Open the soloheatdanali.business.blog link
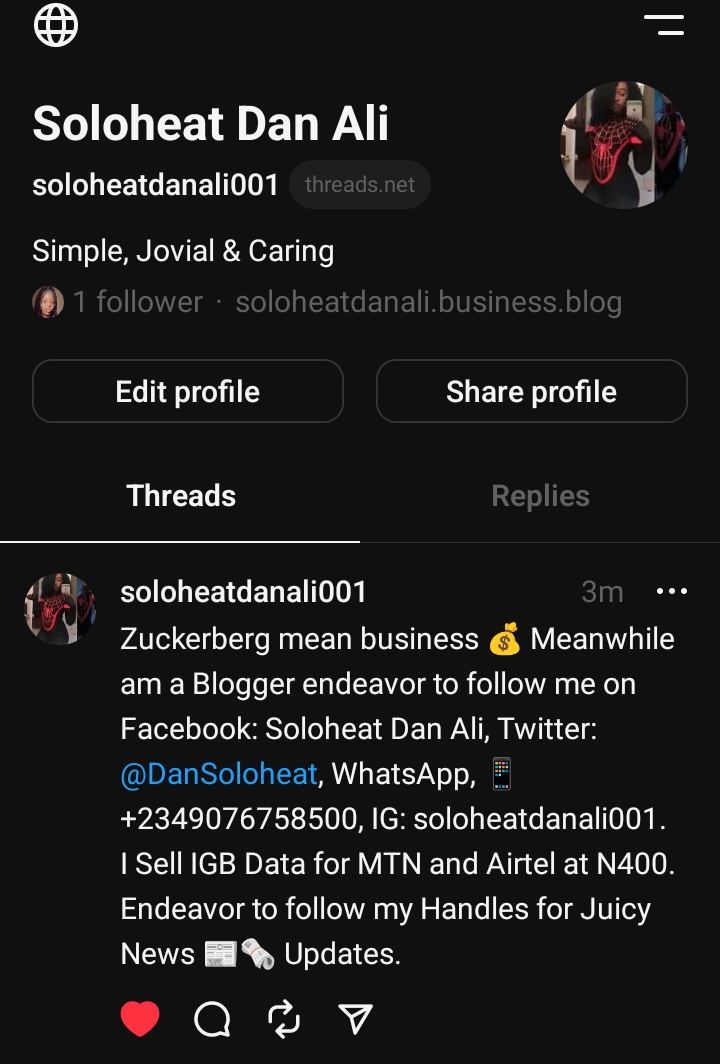720x1064 pixels. point(428,302)
